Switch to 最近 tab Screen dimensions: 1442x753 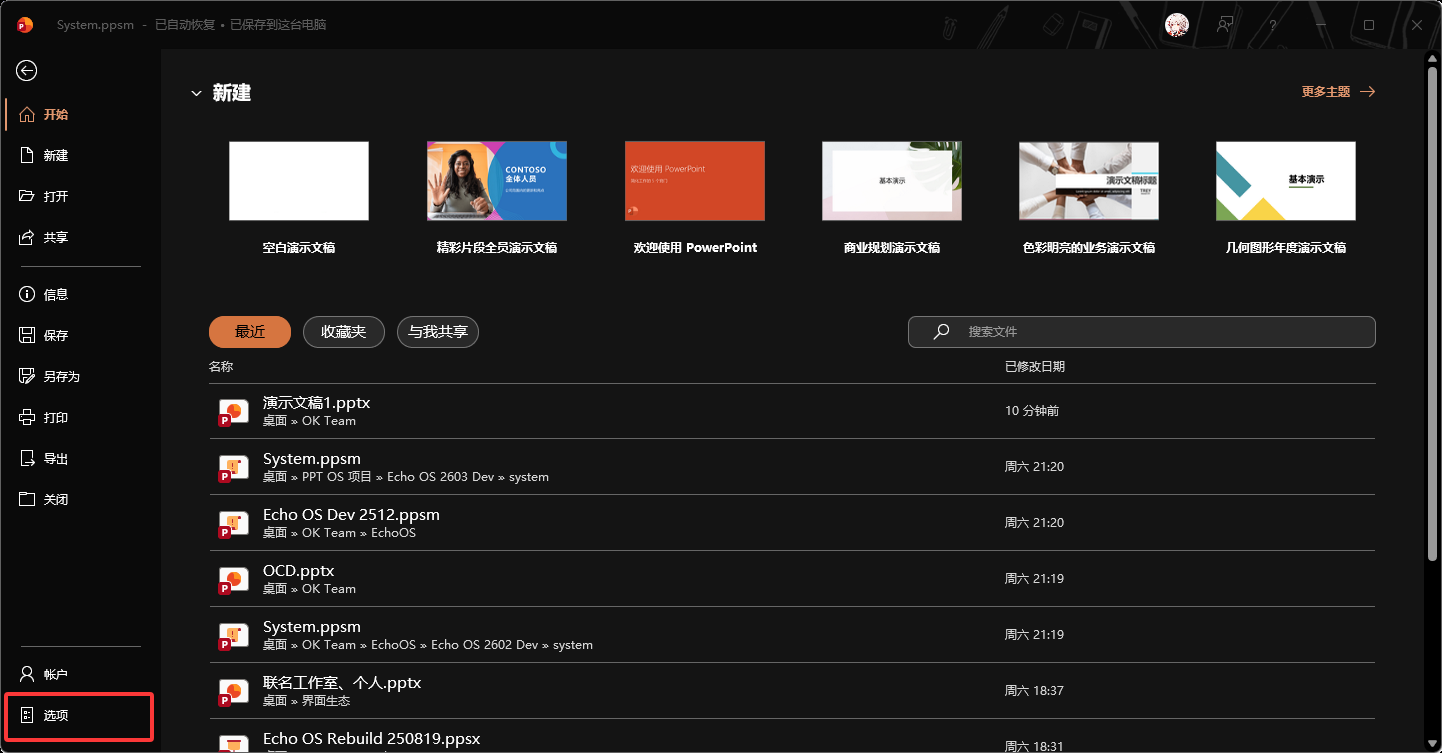point(250,332)
